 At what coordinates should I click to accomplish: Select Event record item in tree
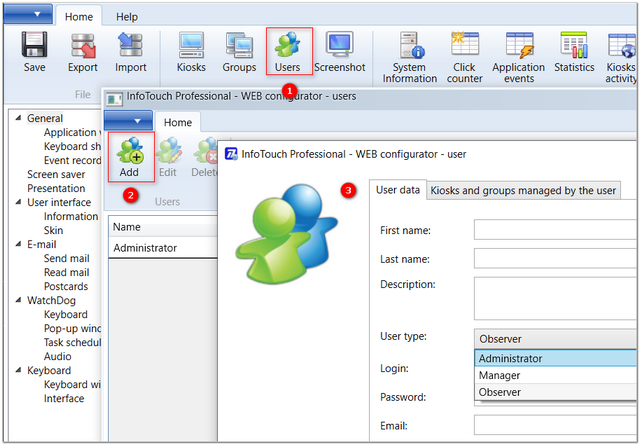[72, 160]
